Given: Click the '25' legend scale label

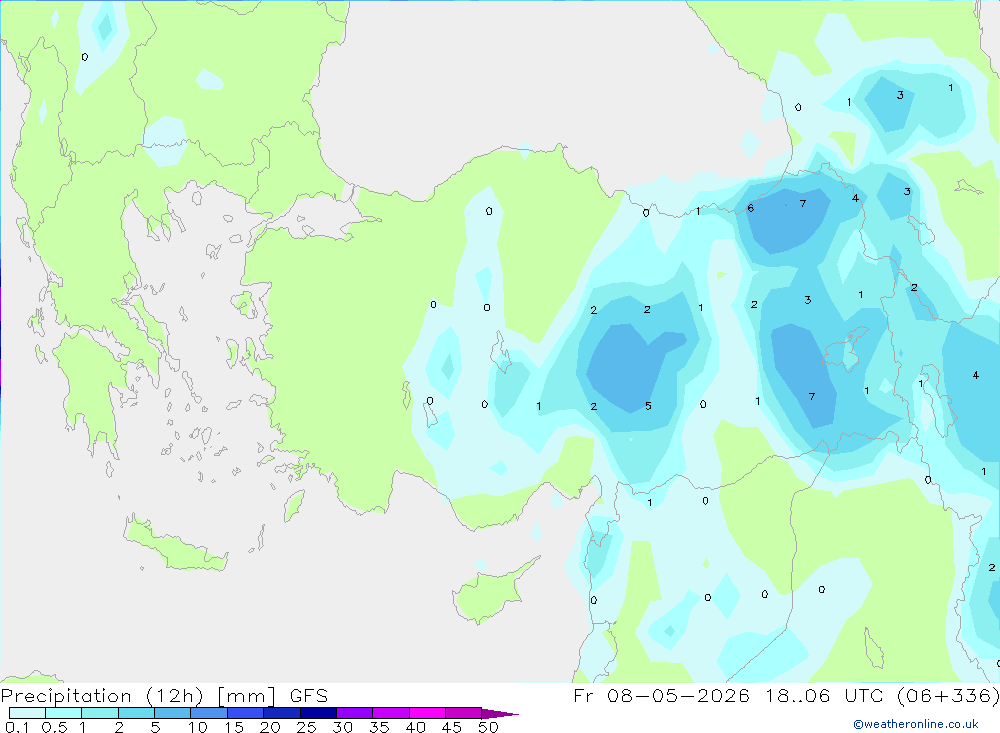Looking at the screenshot, I should click(307, 727).
